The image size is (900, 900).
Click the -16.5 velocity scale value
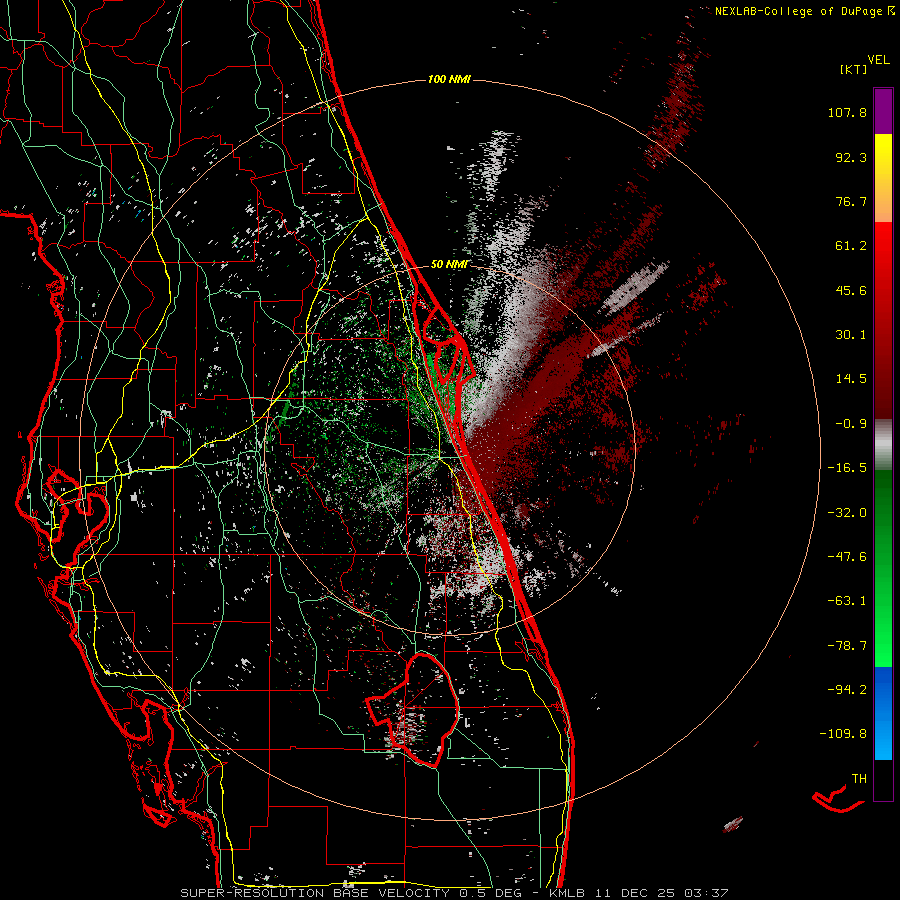tap(847, 468)
